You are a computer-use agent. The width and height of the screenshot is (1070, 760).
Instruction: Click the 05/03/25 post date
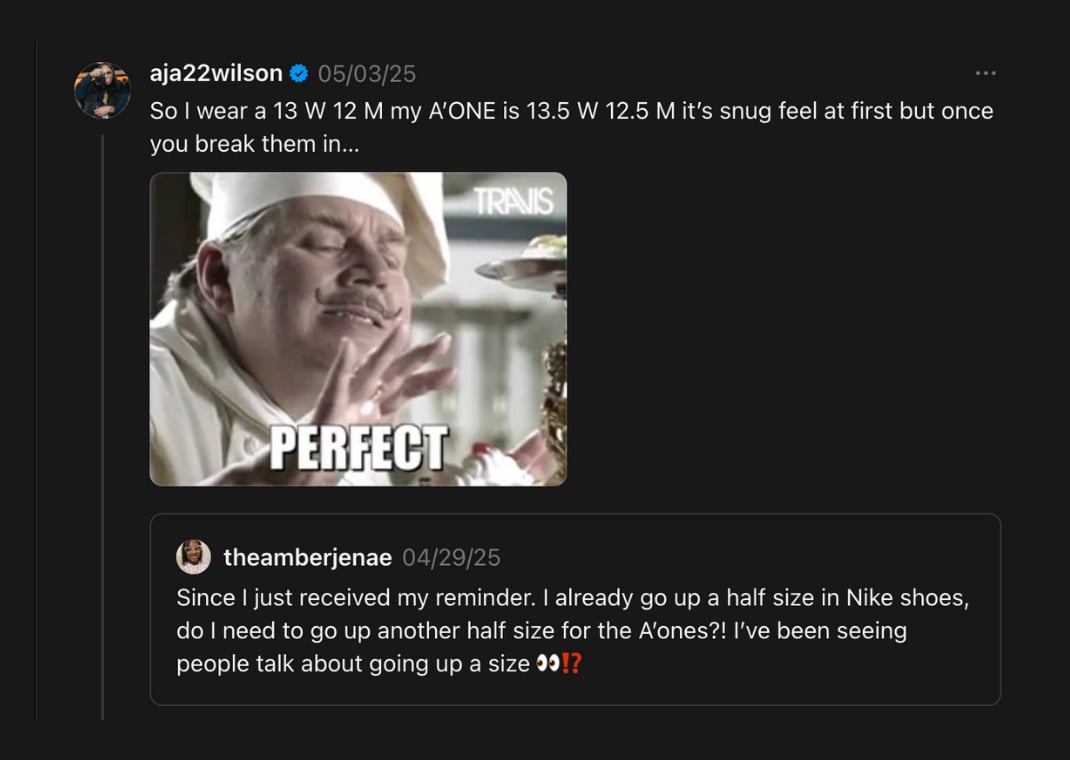[x=367, y=73]
